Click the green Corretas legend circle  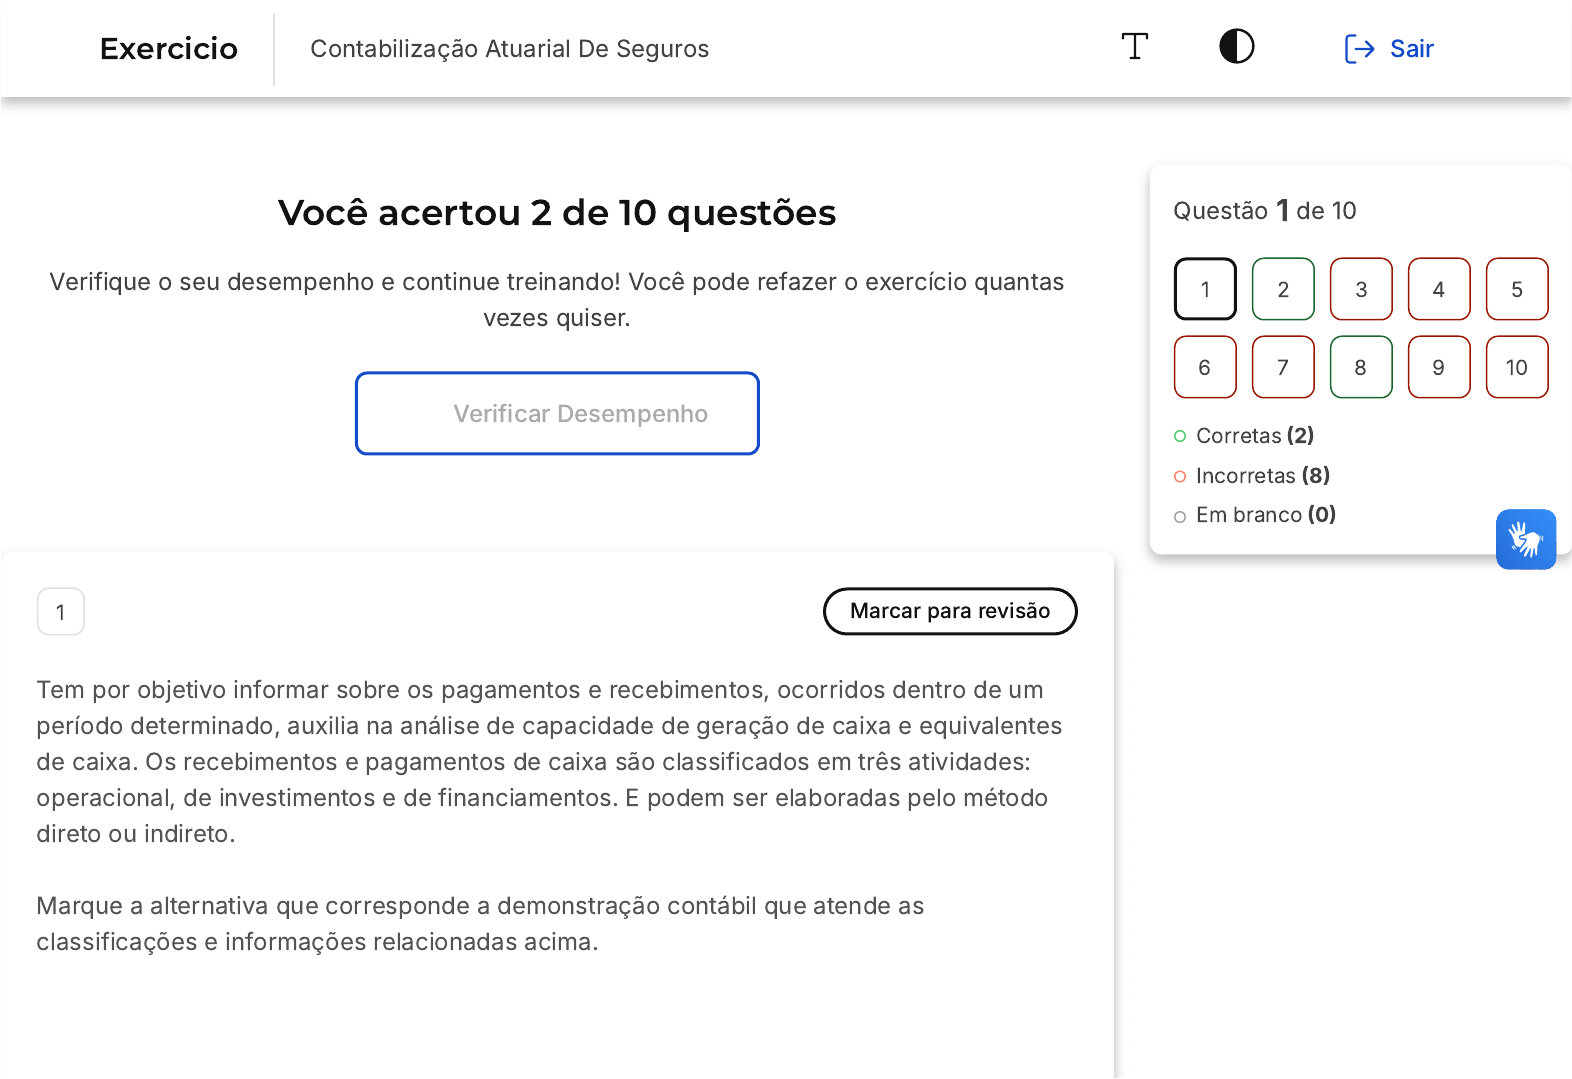[x=1180, y=436]
